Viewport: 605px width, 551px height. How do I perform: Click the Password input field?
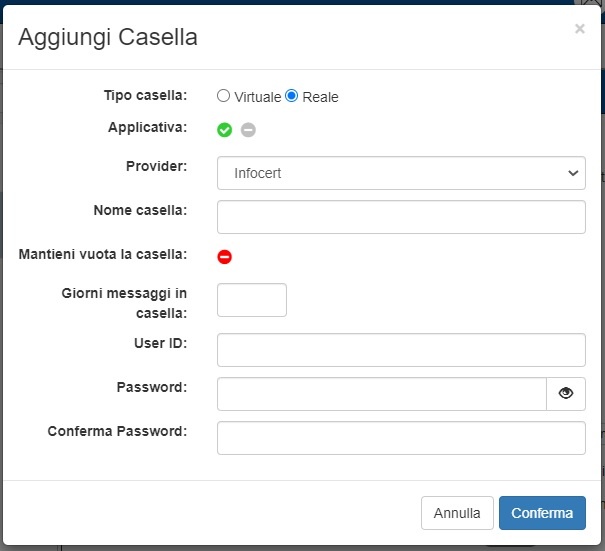tap(382, 394)
